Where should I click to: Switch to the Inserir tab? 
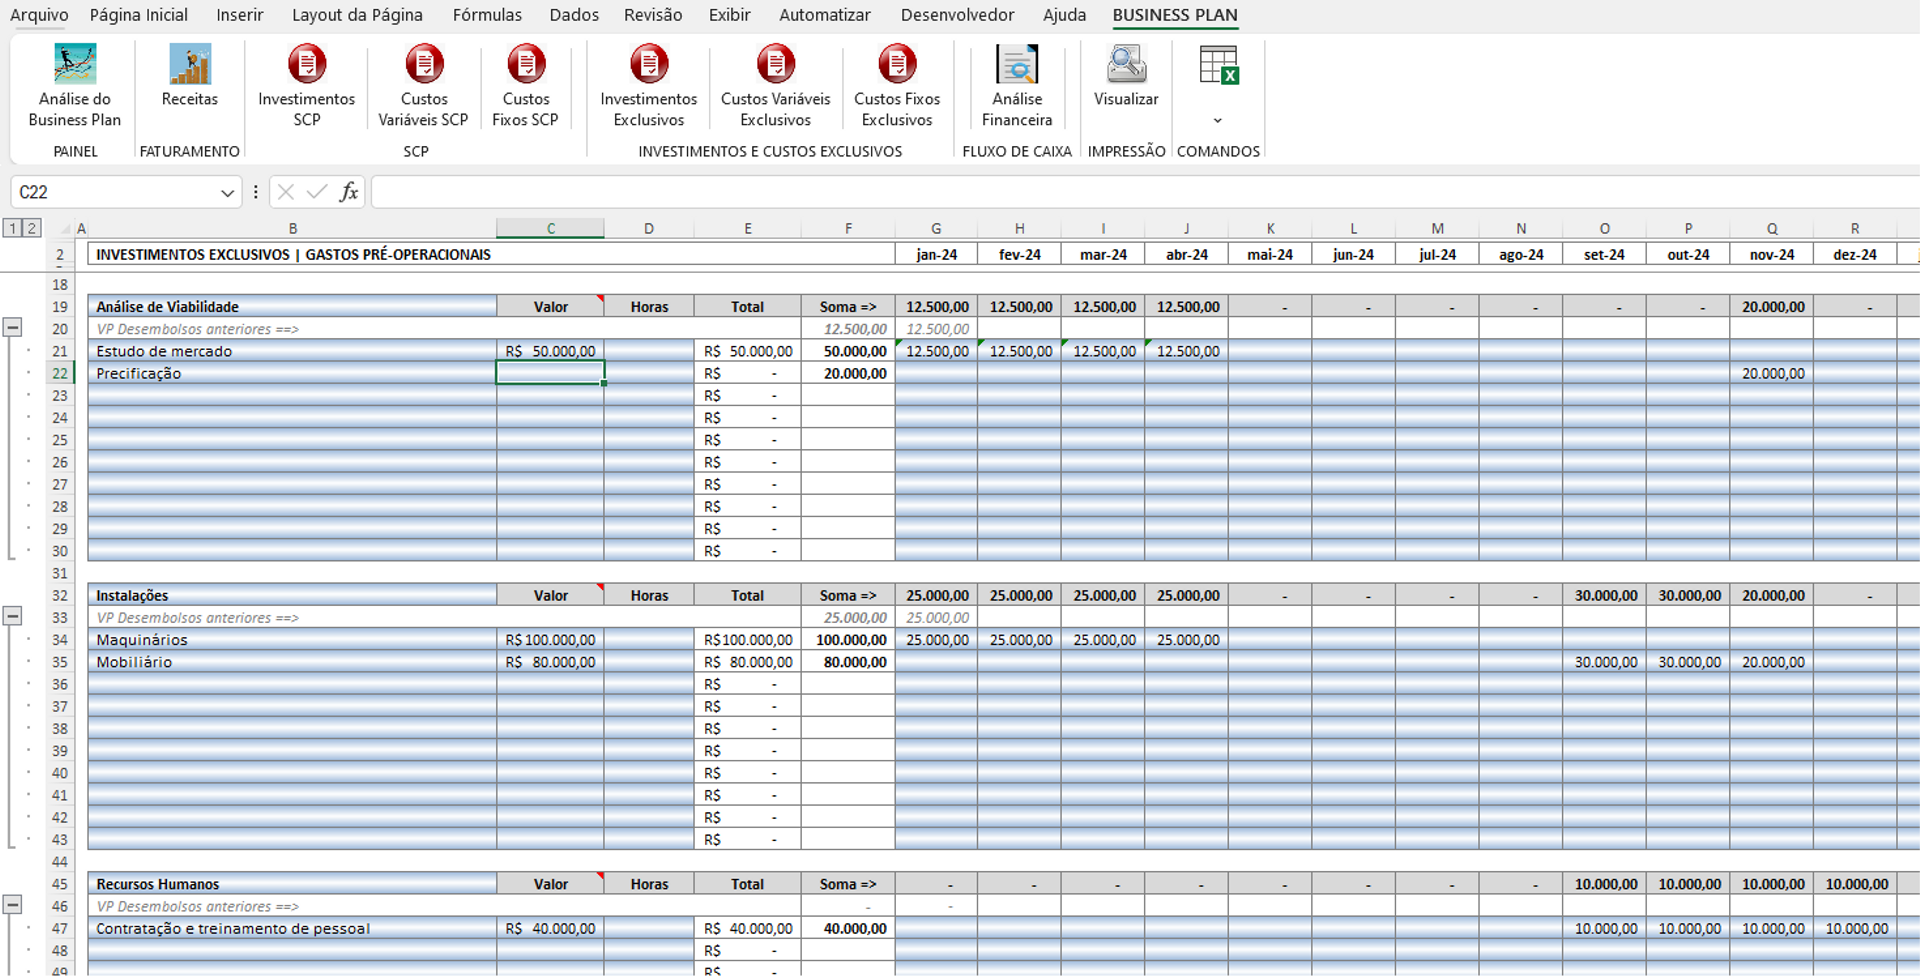click(x=240, y=15)
